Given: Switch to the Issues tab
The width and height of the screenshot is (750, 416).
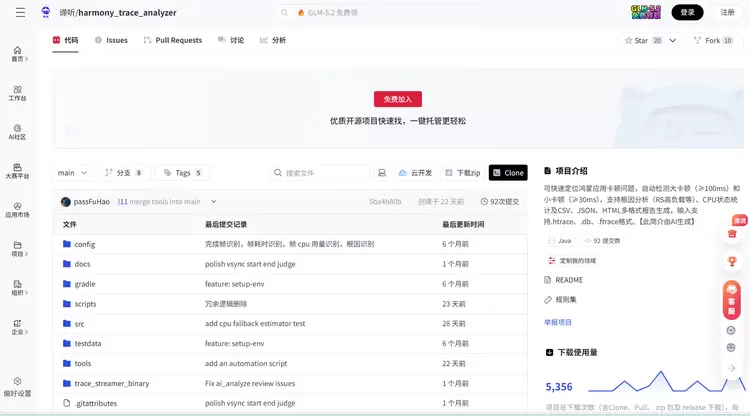Looking at the screenshot, I should pos(111,40).
